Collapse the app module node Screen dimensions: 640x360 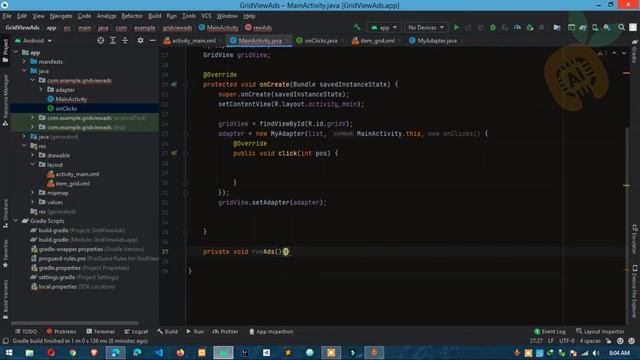point(16,52)
